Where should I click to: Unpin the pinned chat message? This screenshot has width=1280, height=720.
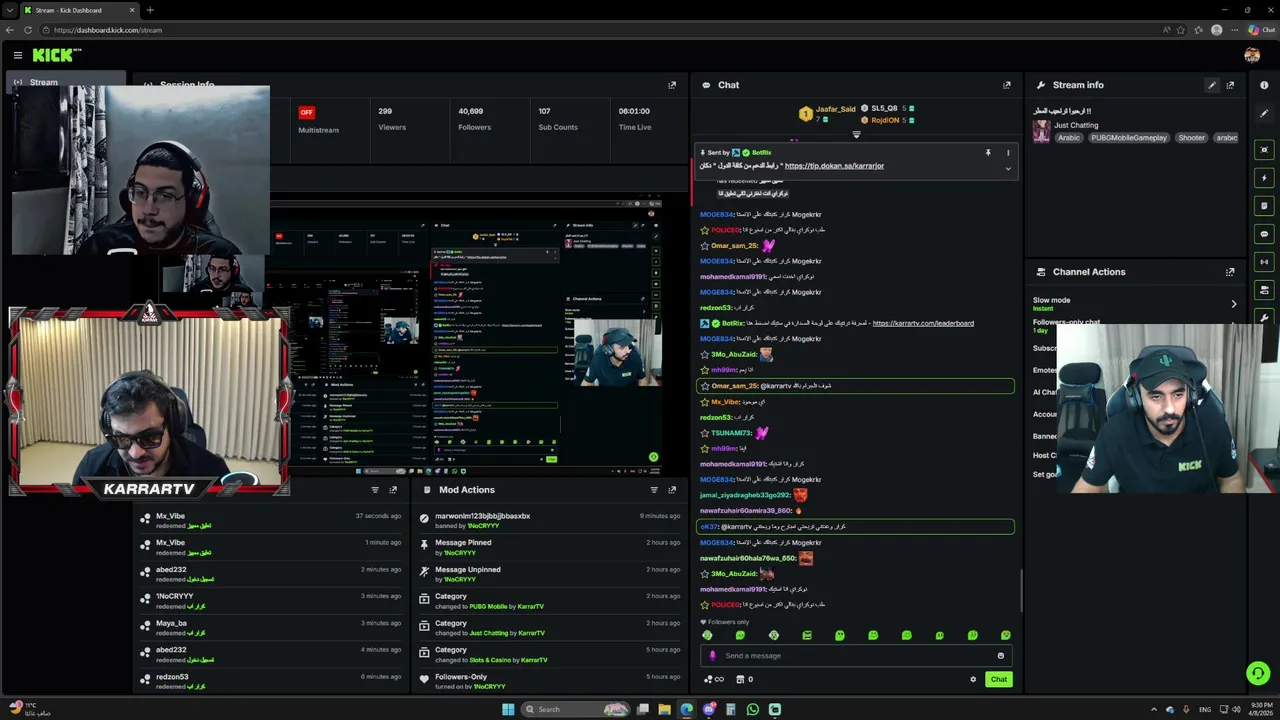988,153
